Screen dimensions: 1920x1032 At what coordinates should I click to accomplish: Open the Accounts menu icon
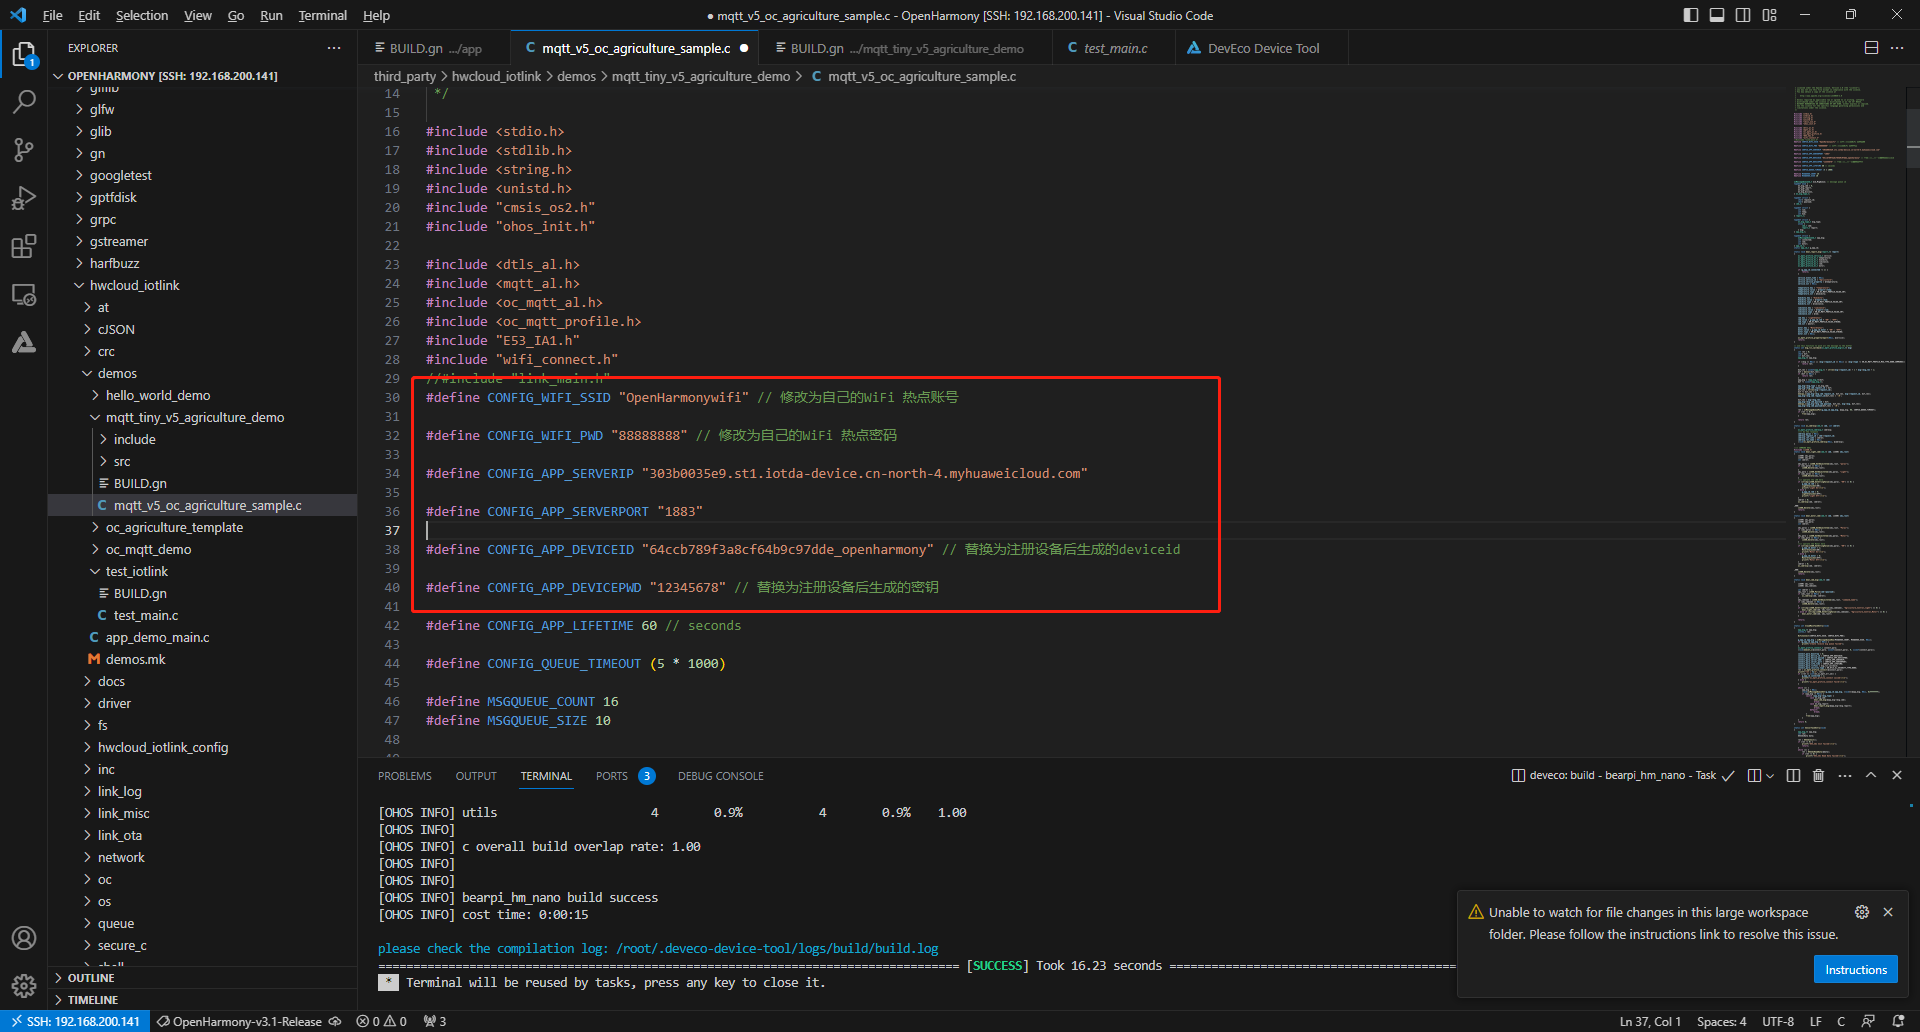[24, 938]
